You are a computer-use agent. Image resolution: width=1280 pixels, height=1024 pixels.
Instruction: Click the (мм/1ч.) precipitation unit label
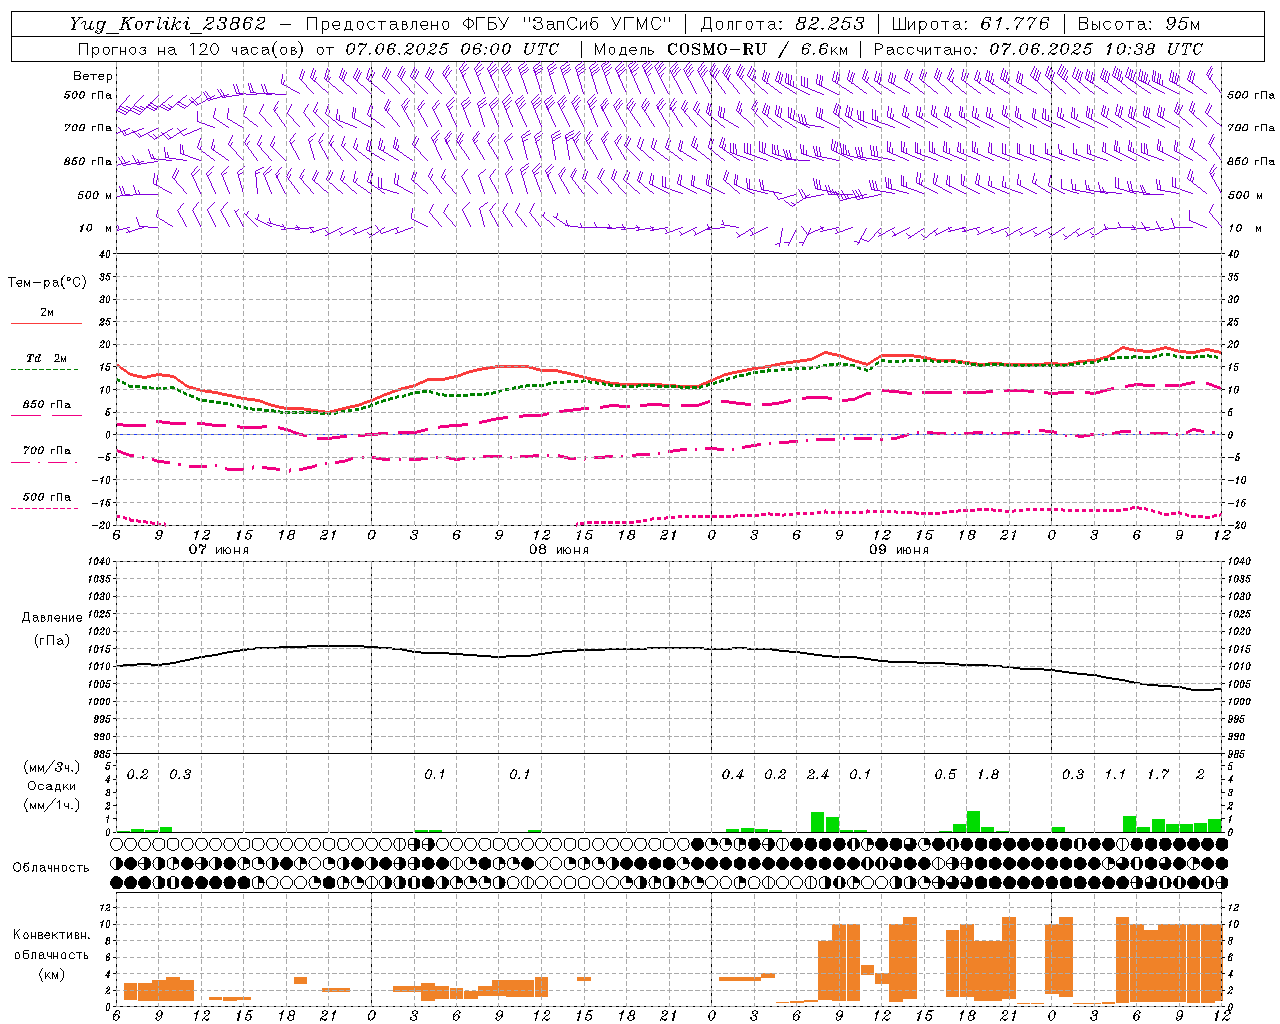click(52, 805)
